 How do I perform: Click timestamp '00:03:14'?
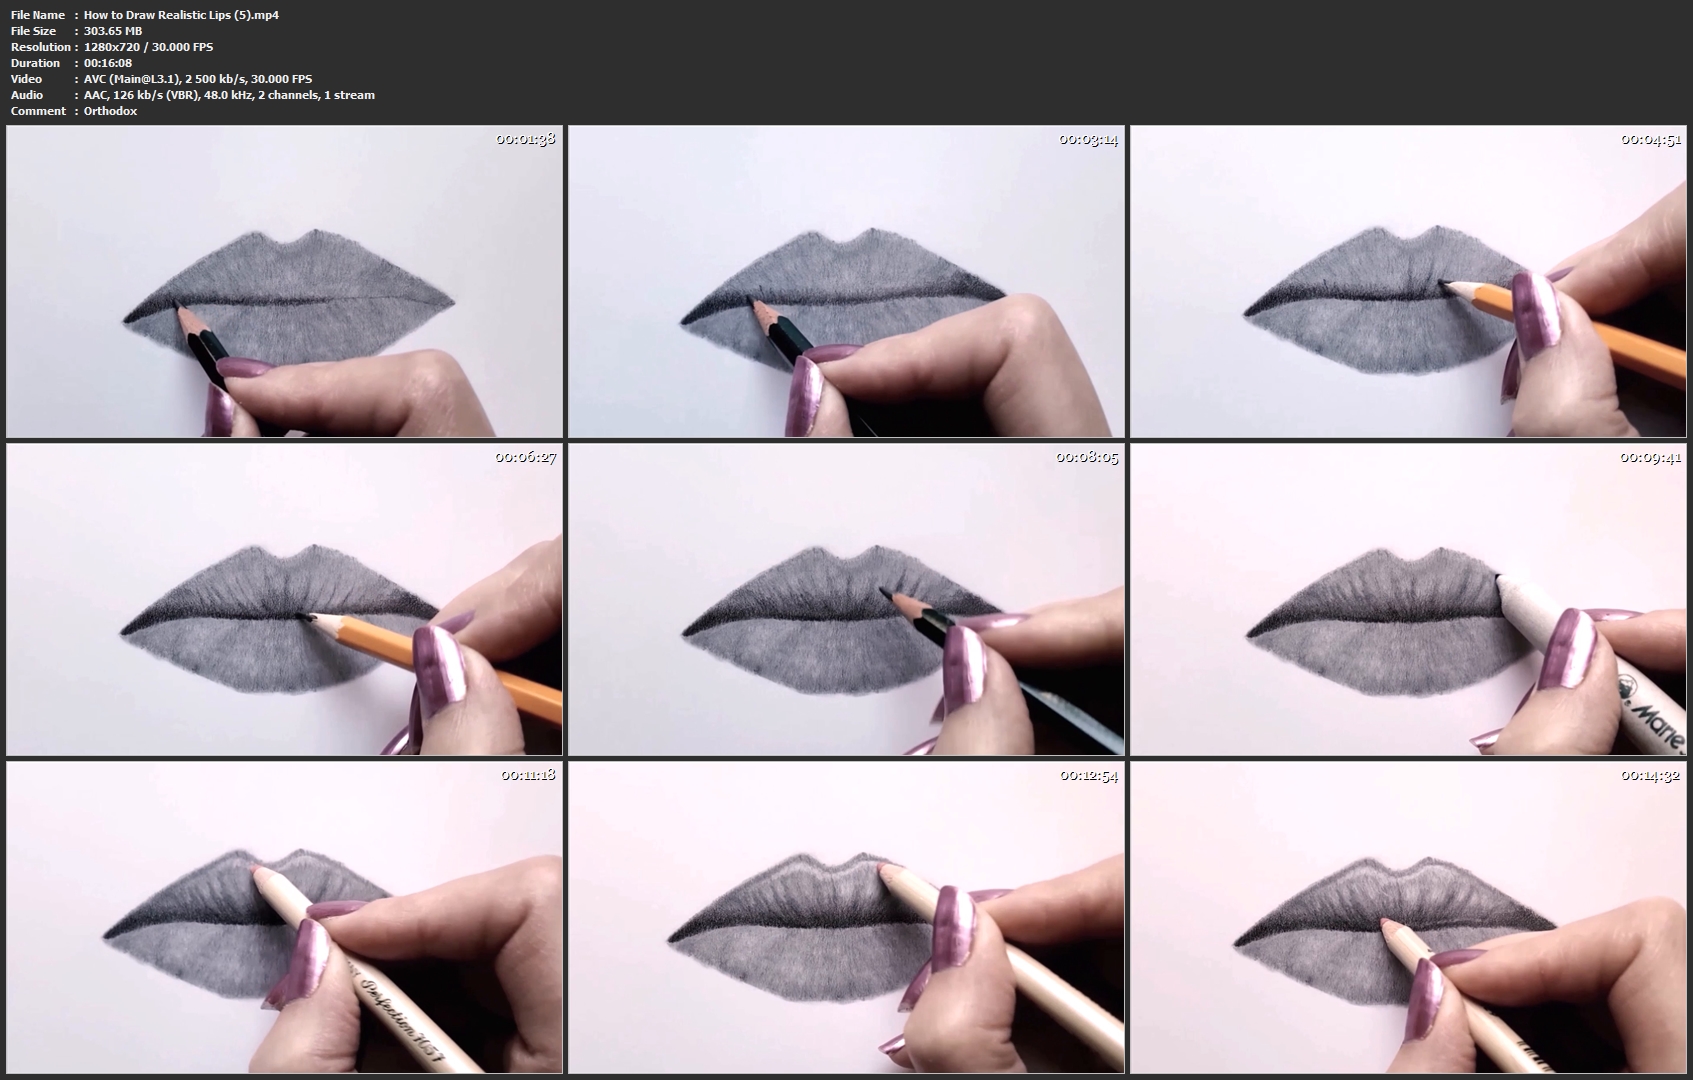pos(1088,139)
